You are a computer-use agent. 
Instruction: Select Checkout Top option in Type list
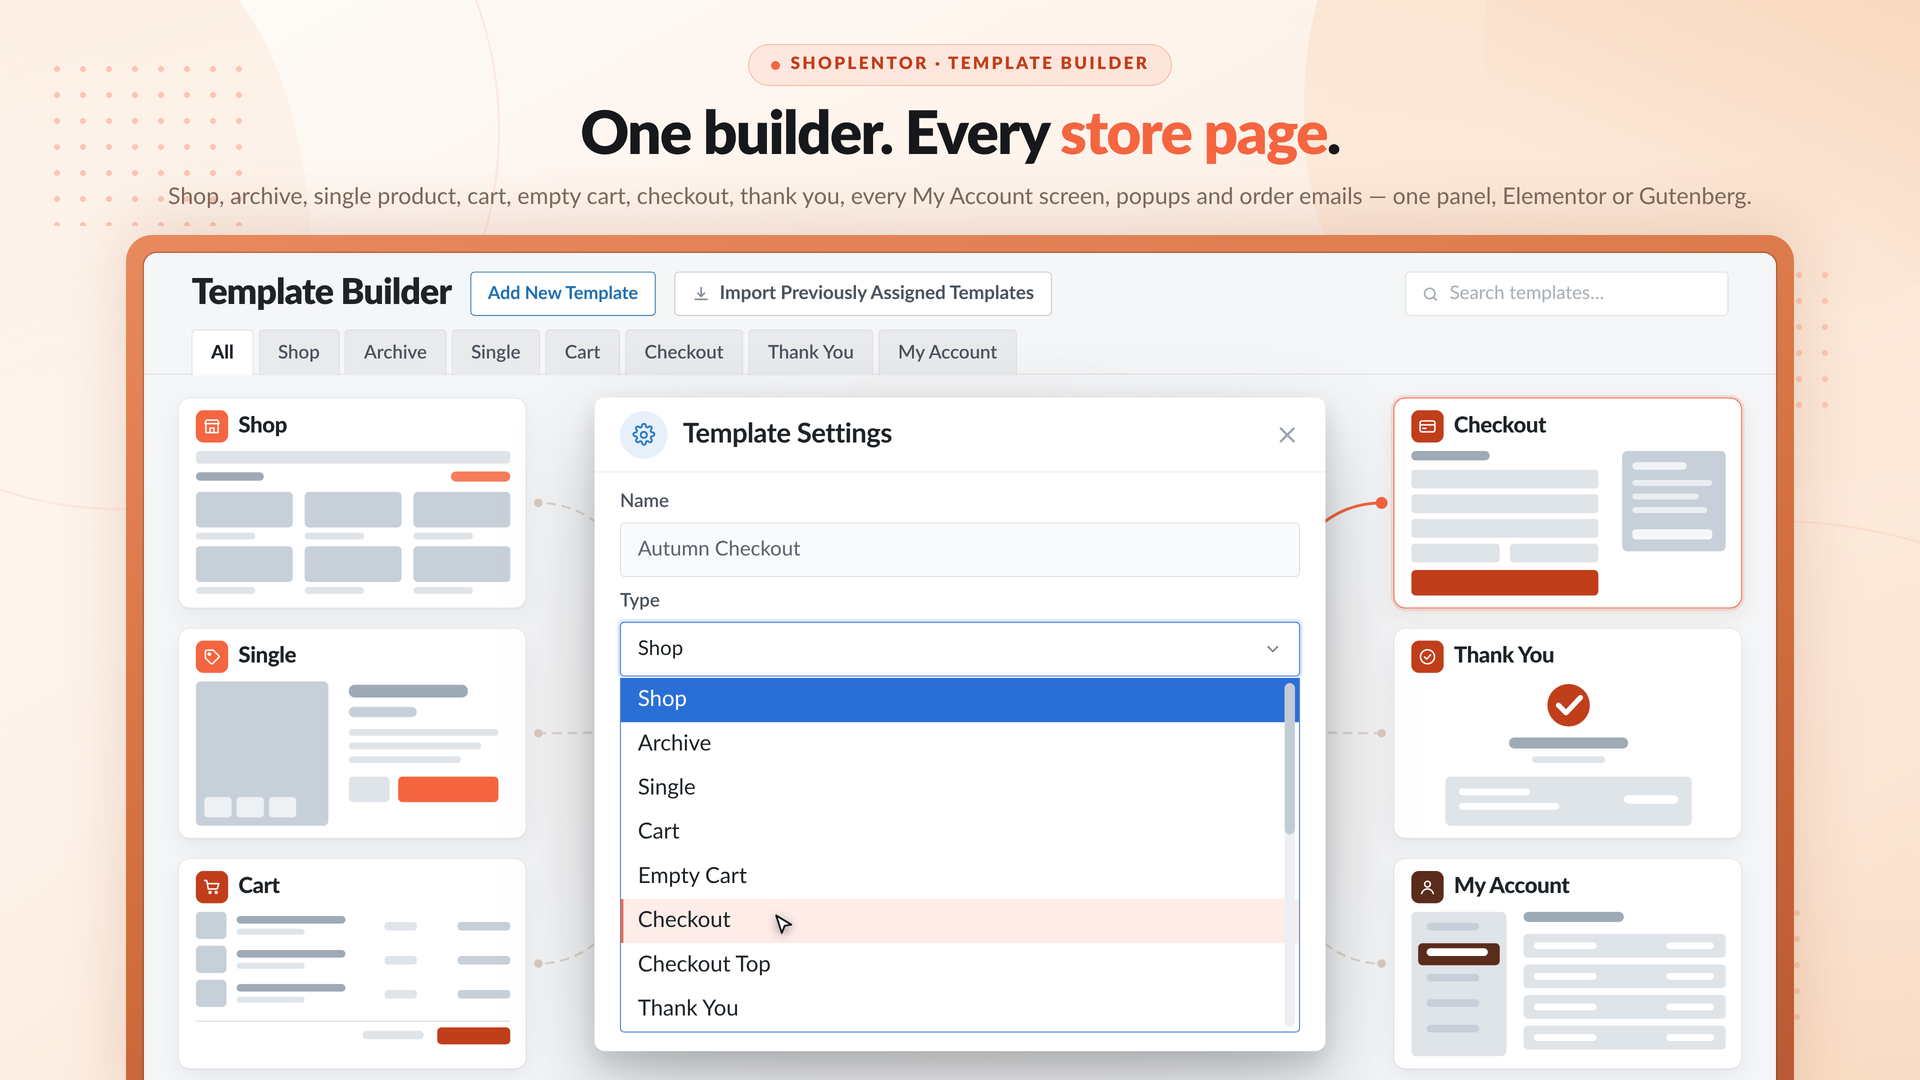click(952, 964)
